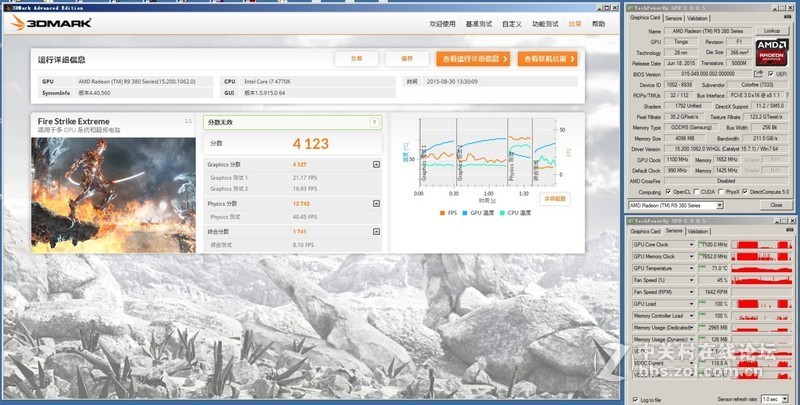This screenshot has height=405, width=800.
Task: Click the GPU Load red sensor graph
Action: 761,304
